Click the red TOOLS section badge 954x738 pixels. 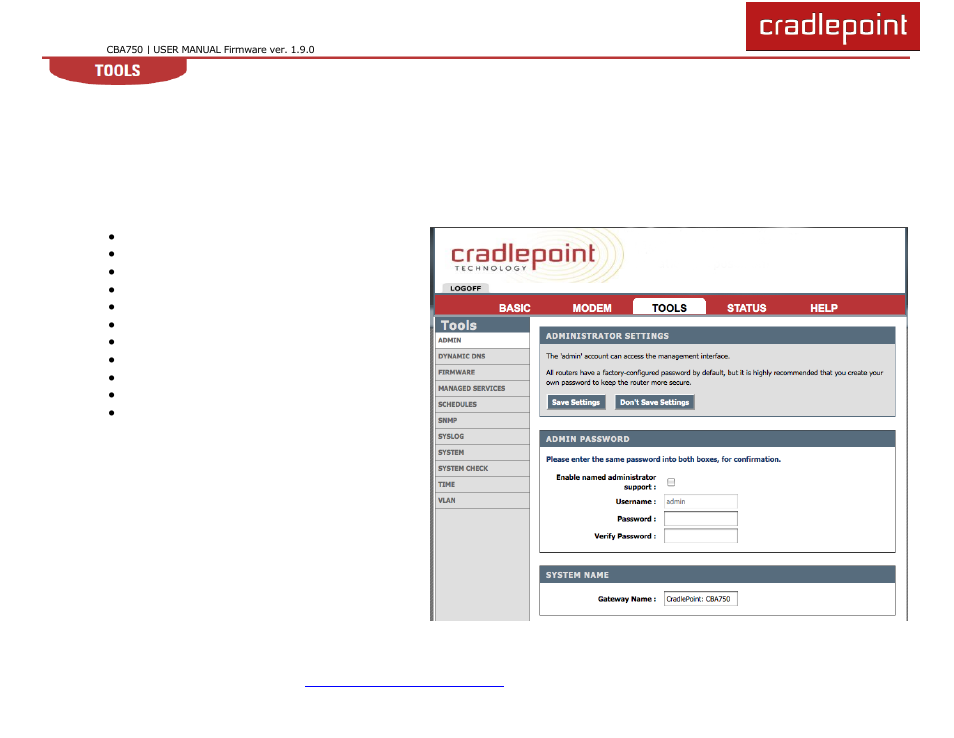(117, 71)
